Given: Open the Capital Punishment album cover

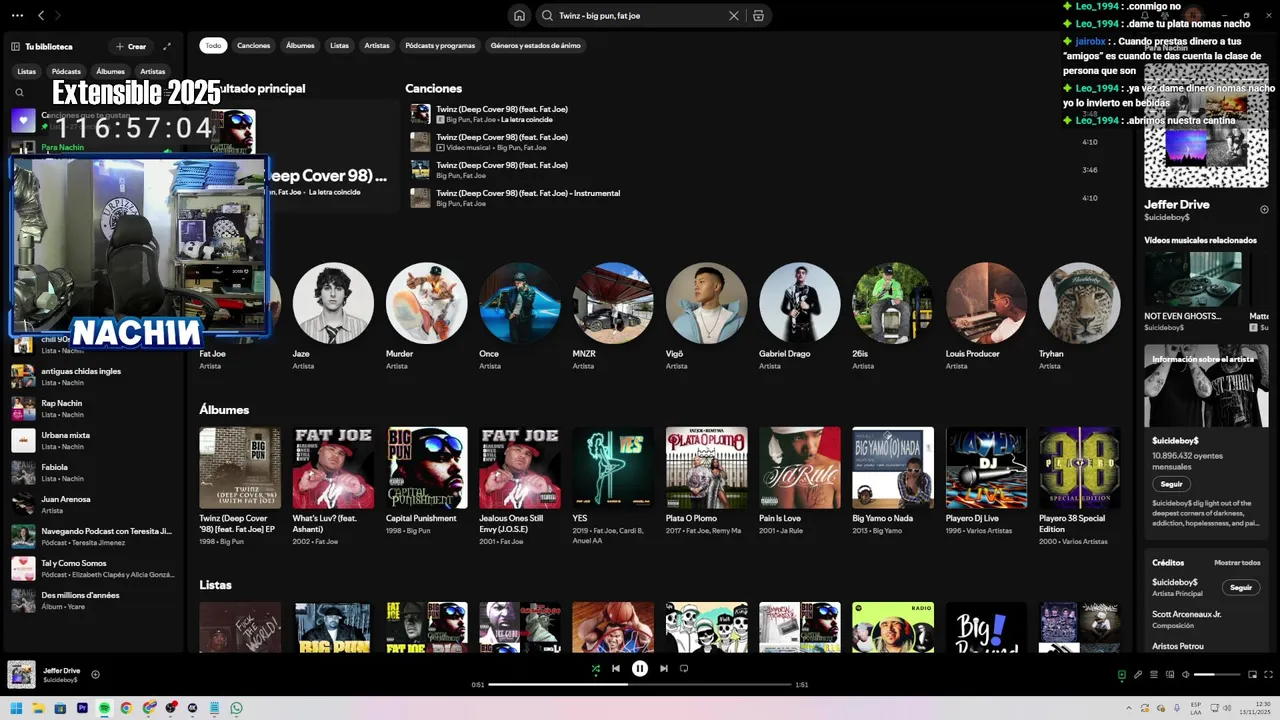Looking at the screenshot, I should 426,468.
